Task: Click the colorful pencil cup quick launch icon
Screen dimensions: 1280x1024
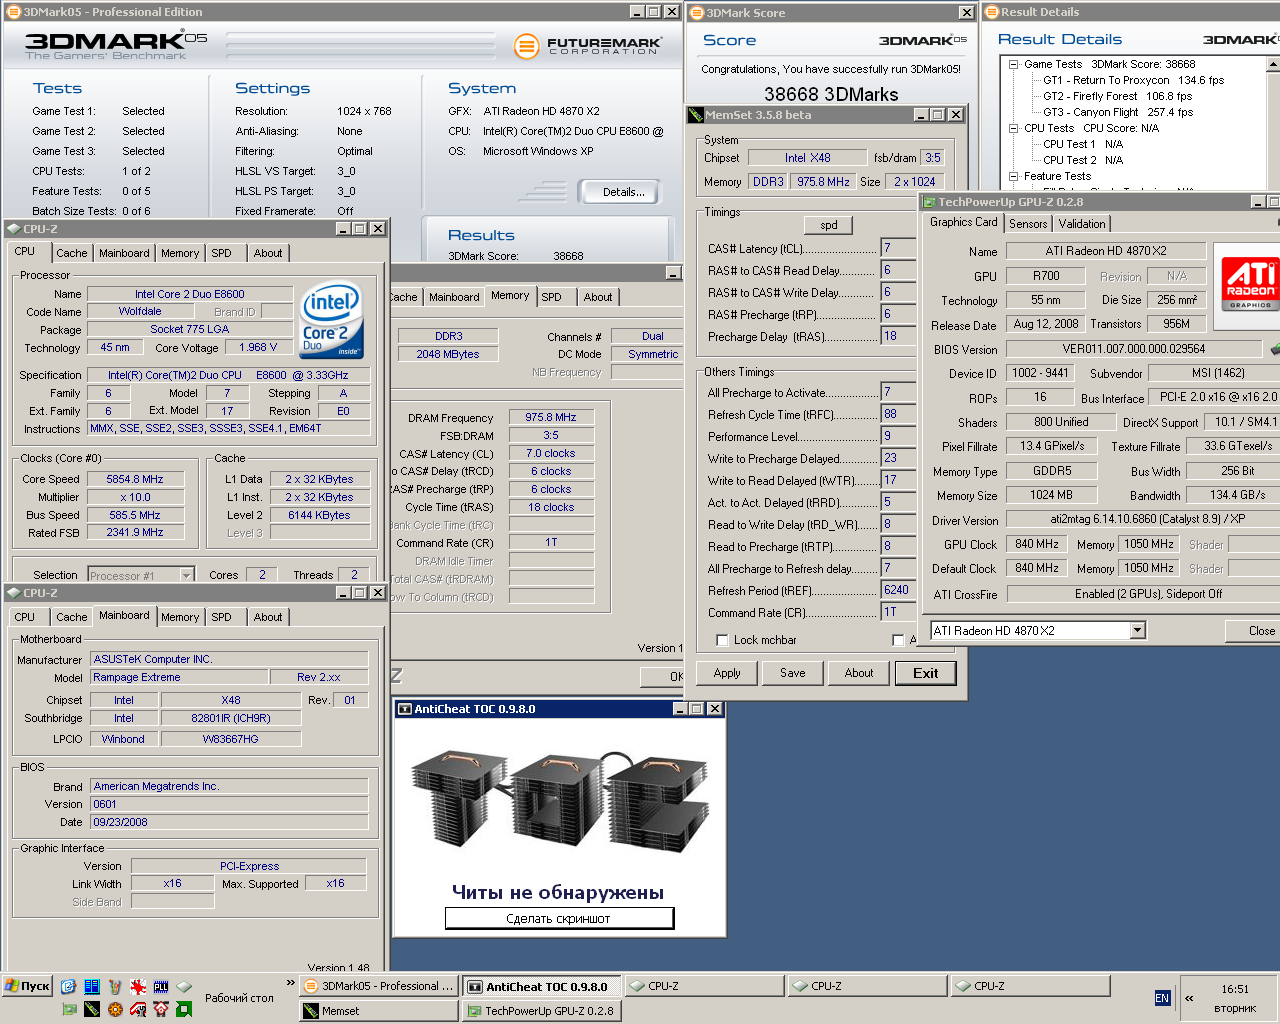Action: pos(115,986)
